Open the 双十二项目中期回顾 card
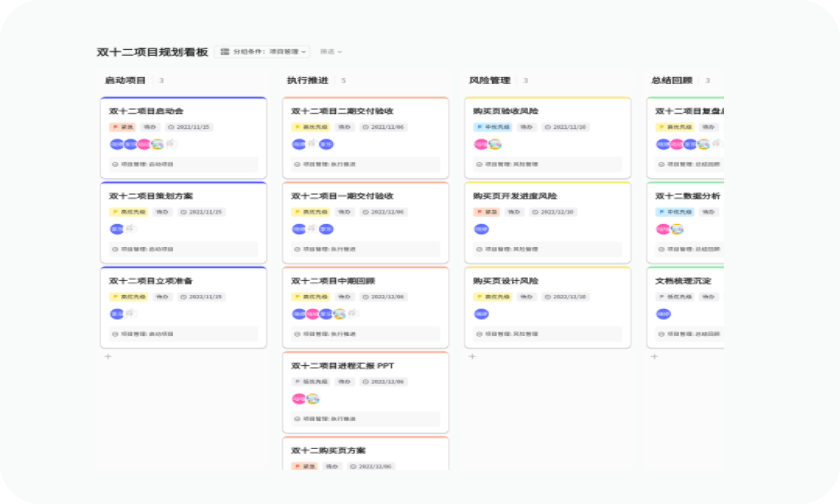The width and height of the screenshot is (840, 504). 365,307
